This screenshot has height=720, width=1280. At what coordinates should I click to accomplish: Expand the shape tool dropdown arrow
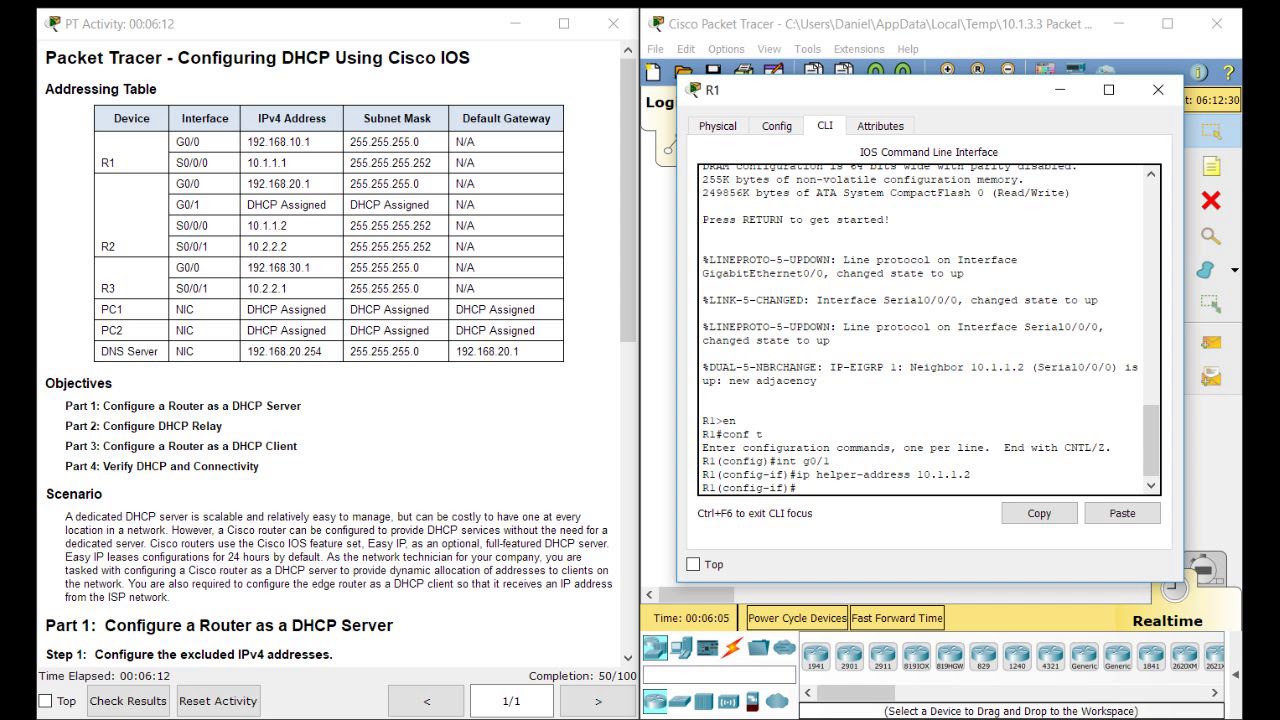tap(1234, 270)
